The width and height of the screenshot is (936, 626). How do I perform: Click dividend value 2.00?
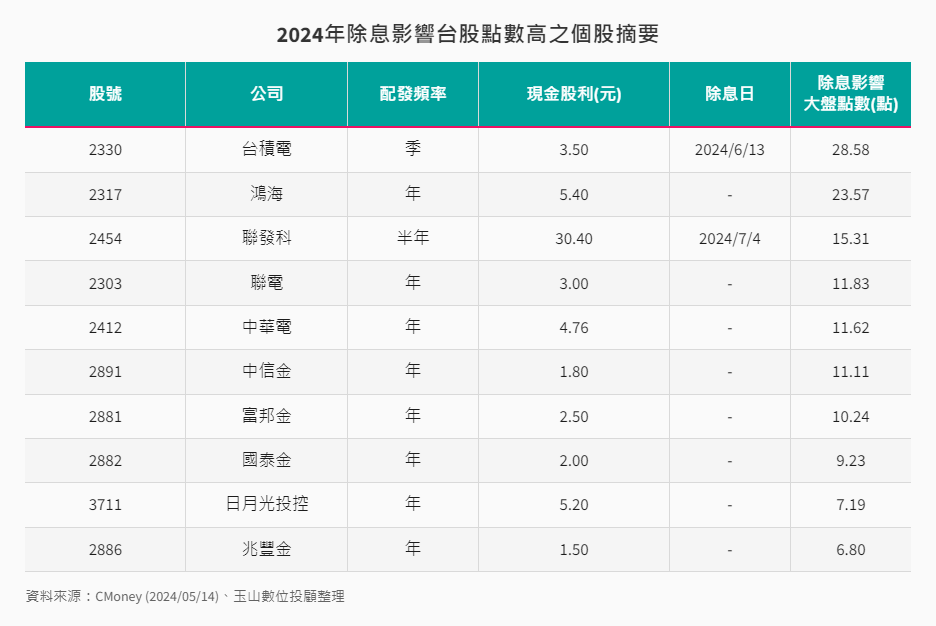tap(574, 461)
